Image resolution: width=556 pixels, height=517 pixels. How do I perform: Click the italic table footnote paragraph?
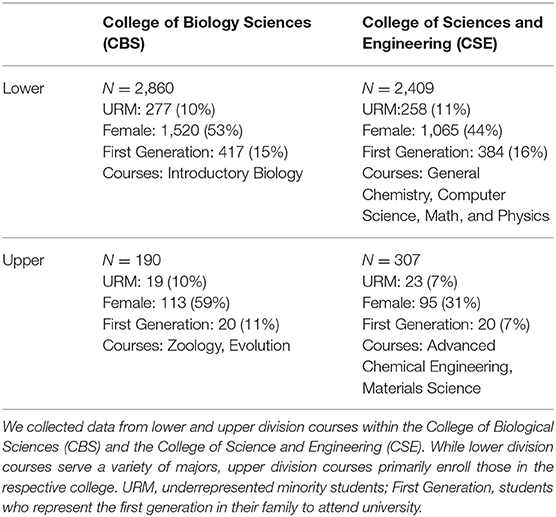[278, 467]
